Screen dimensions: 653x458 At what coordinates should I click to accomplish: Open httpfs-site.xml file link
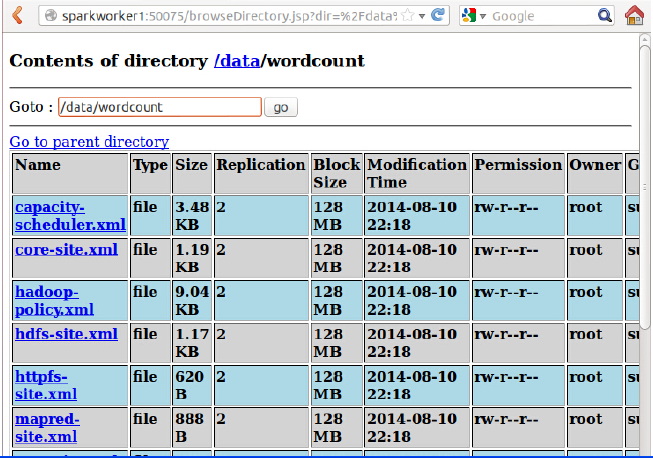[x=46, y=385]
